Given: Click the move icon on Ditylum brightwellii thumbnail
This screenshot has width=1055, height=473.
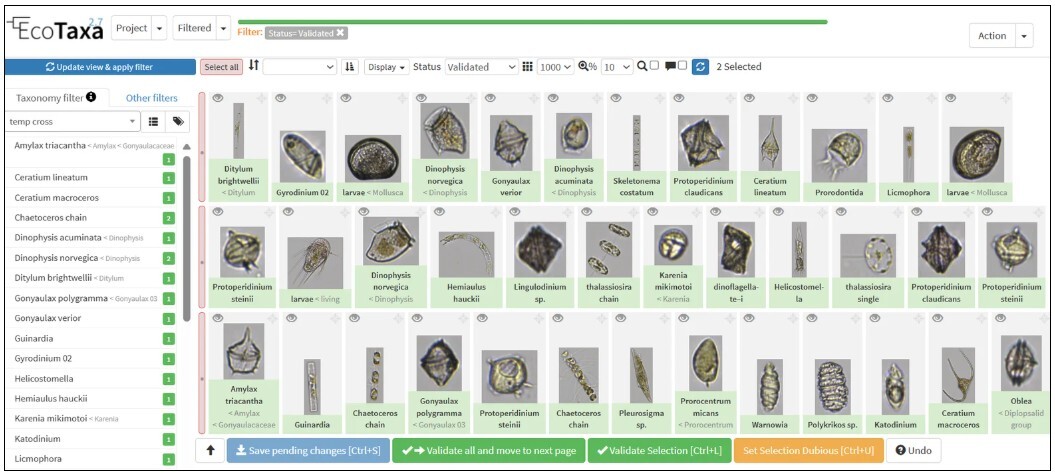Looking at the screenshot, I should click(262, 98).
